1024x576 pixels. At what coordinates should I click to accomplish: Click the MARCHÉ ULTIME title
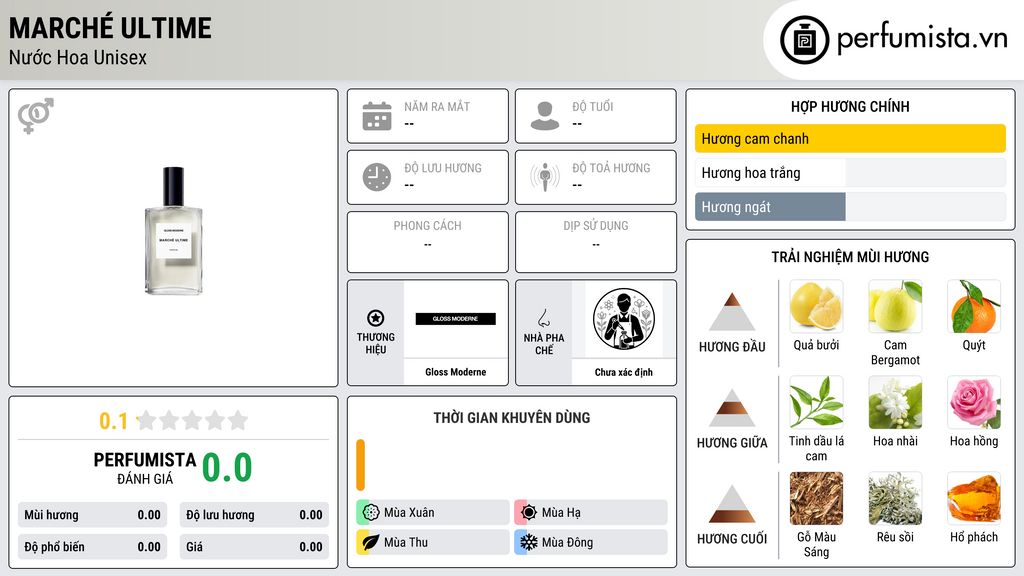[110, 28]
